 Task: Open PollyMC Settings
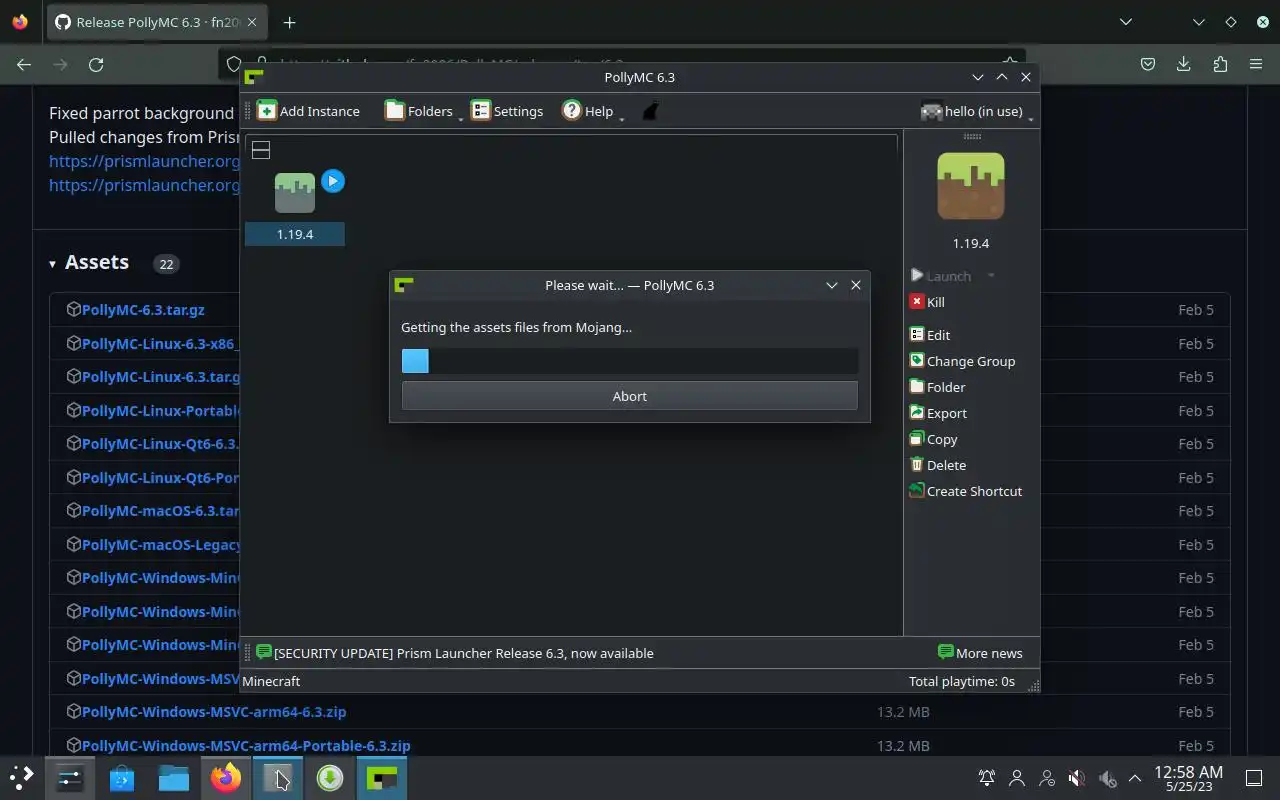(507, 111)
